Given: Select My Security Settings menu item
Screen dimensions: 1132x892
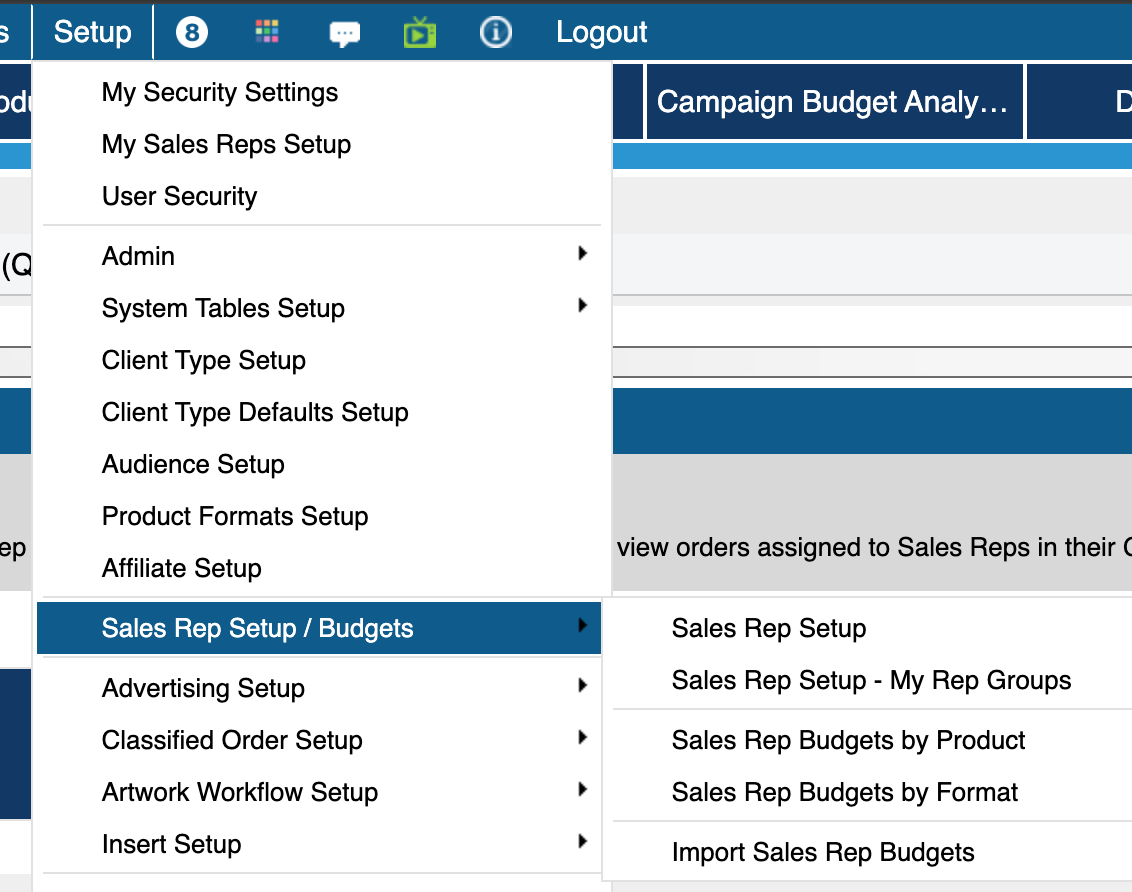Looking at the screenshot, I should 220,92.
